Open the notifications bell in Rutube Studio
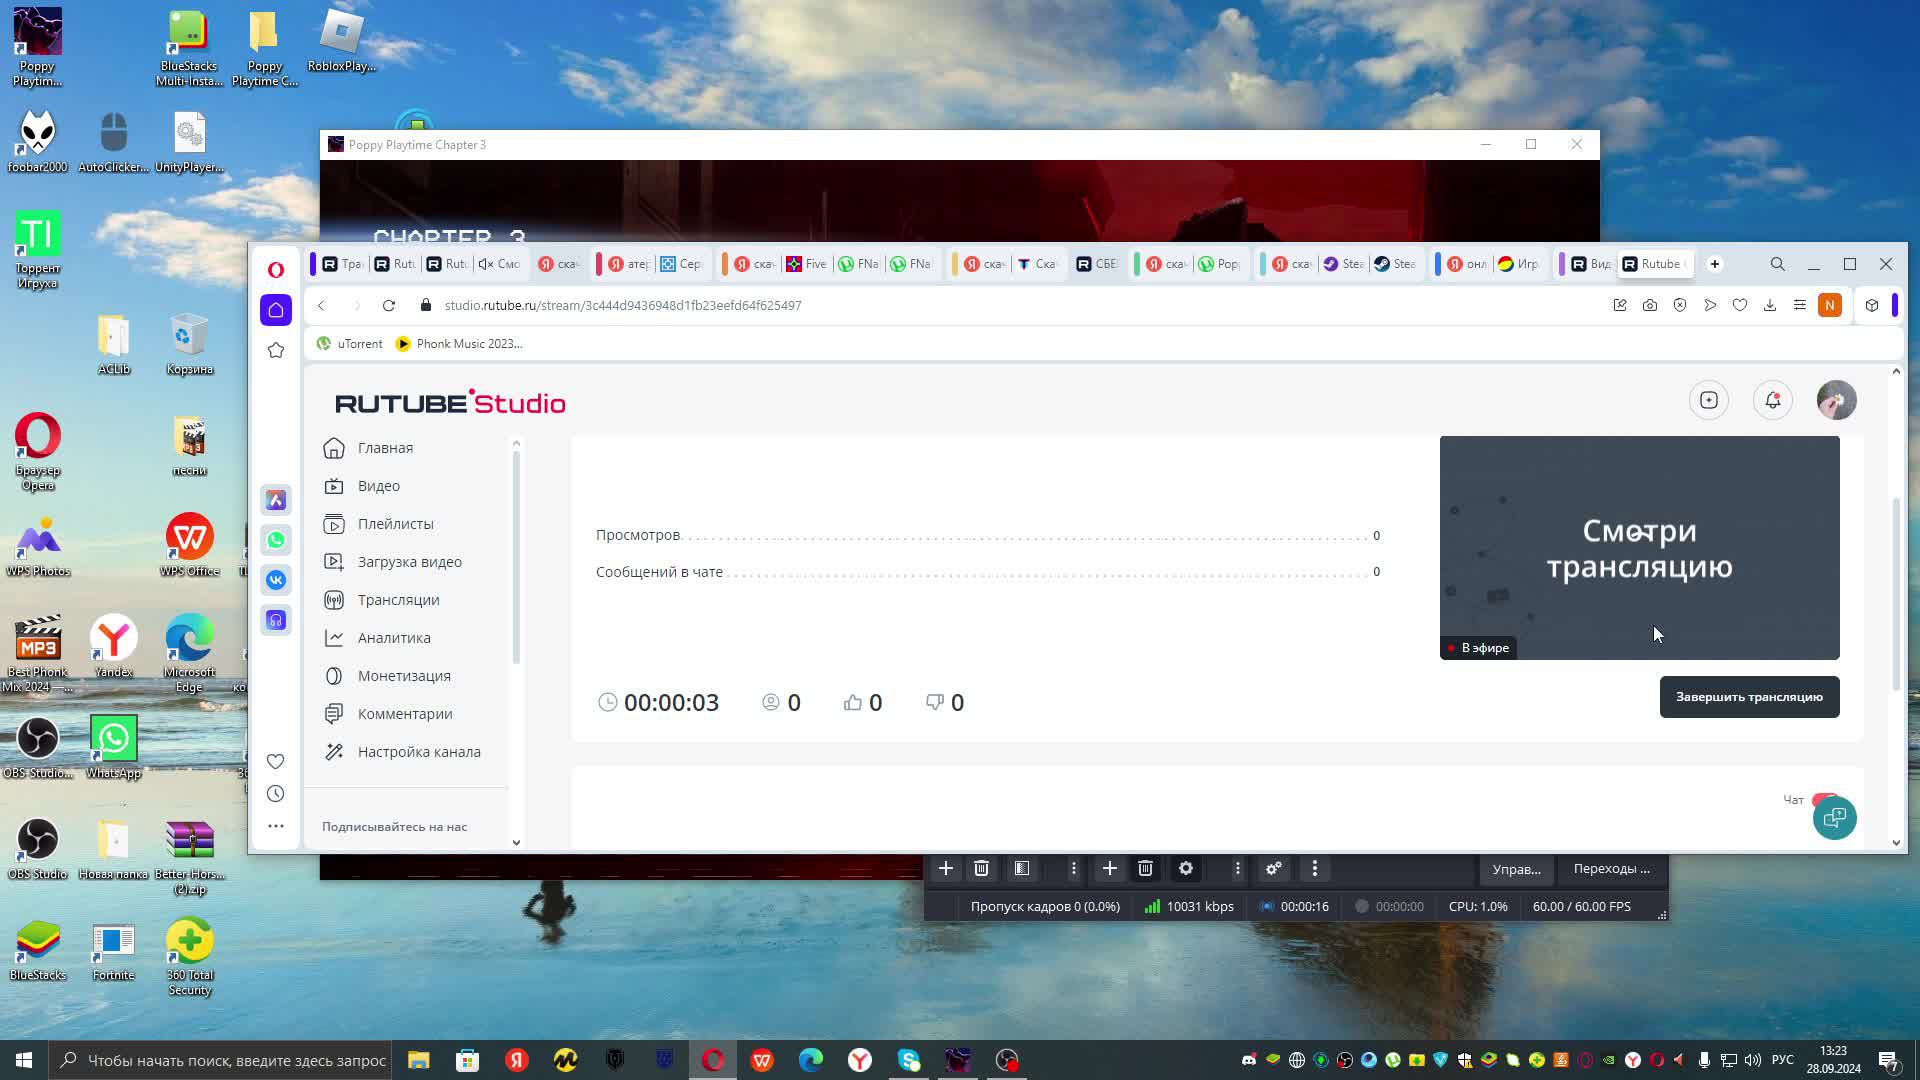 1772,400
